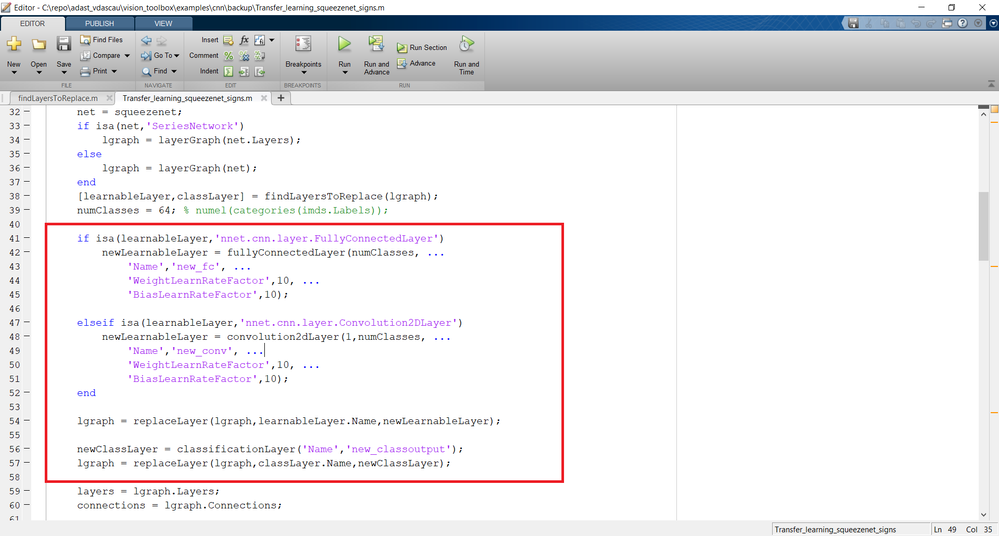Click the quick access Save icon in title strip
This screenshot has height=536, width=999.
(x=854, y=23)
